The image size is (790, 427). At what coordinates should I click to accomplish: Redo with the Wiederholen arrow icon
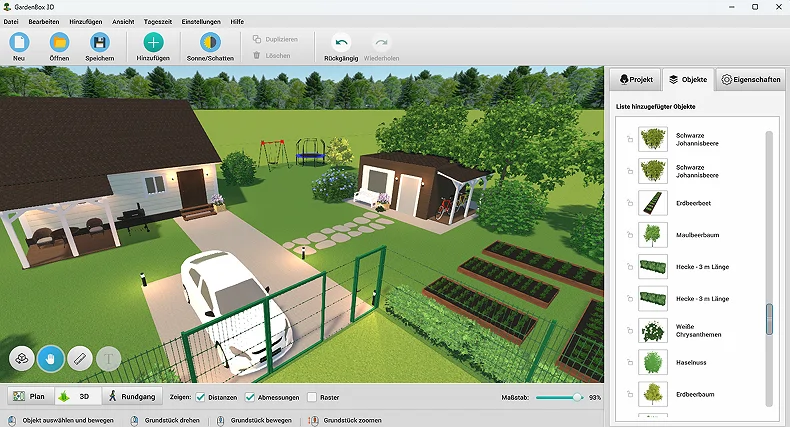click(x=381, y=42)
